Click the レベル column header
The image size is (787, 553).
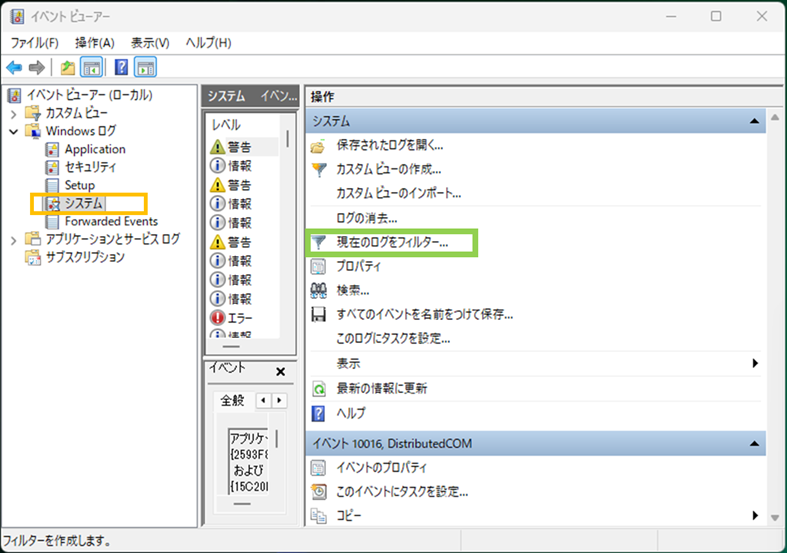[x=226, y=124]
